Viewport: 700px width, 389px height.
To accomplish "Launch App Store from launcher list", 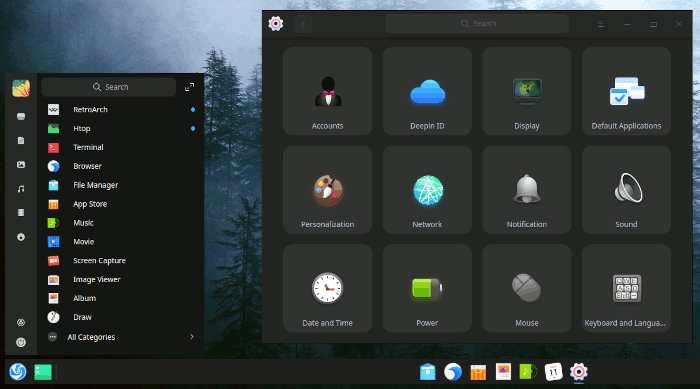I will (121, 204).
